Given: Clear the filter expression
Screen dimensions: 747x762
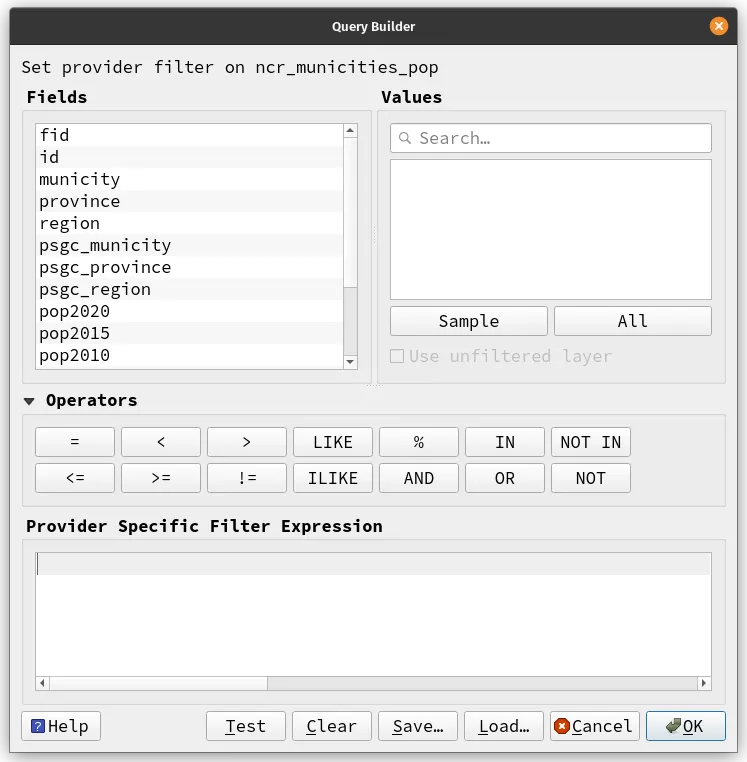Looking at the screenshot, I should tap(332, 726).
